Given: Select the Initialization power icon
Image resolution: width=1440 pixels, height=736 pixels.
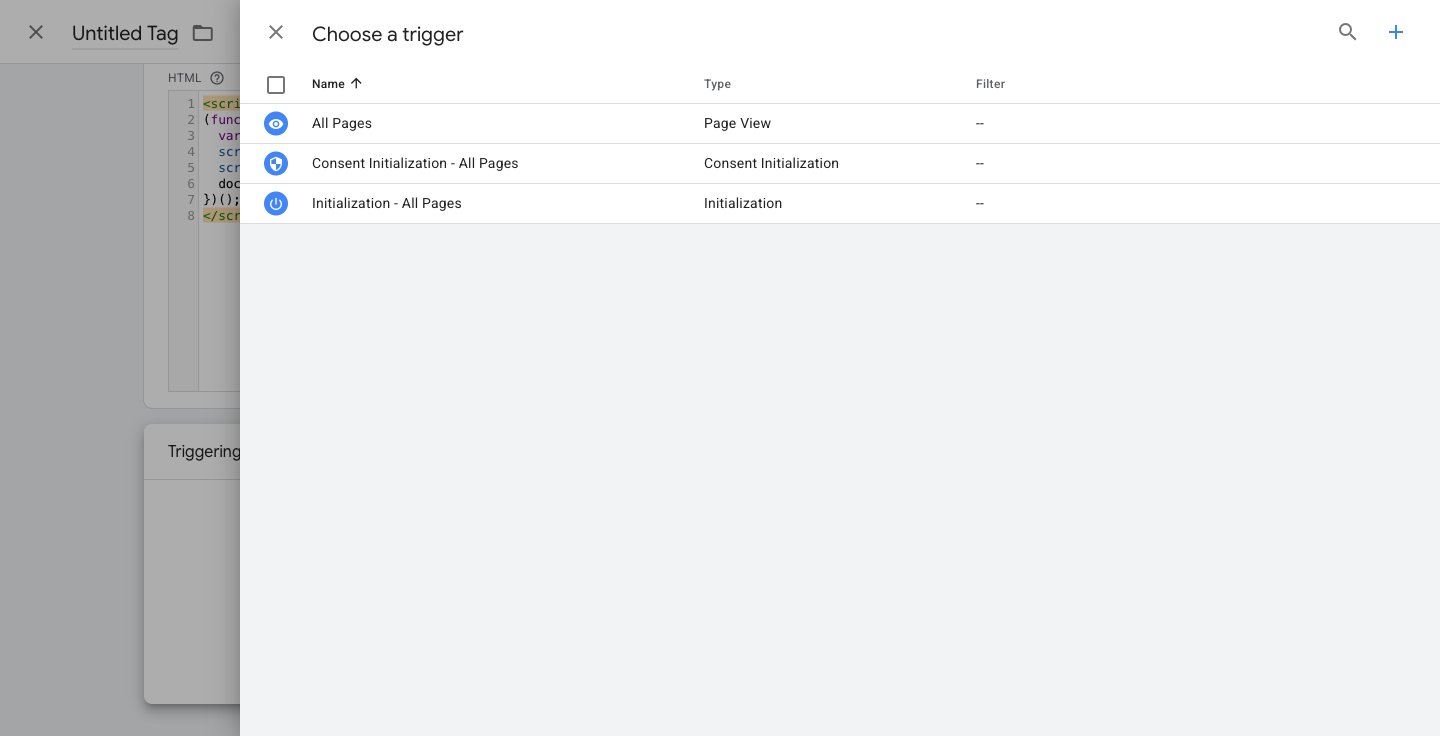Looking at the screenshot, I should 276,203.
